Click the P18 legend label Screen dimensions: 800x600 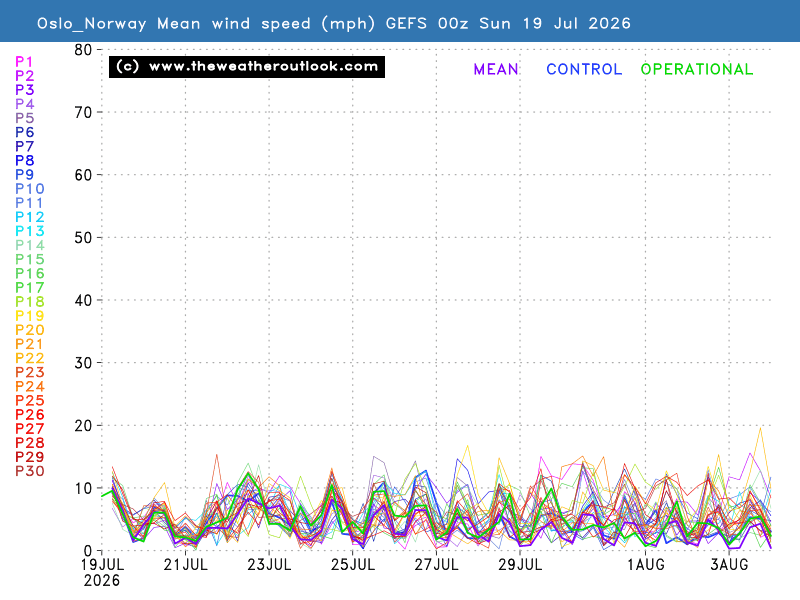pyautogui.click(x=30, y=302)
